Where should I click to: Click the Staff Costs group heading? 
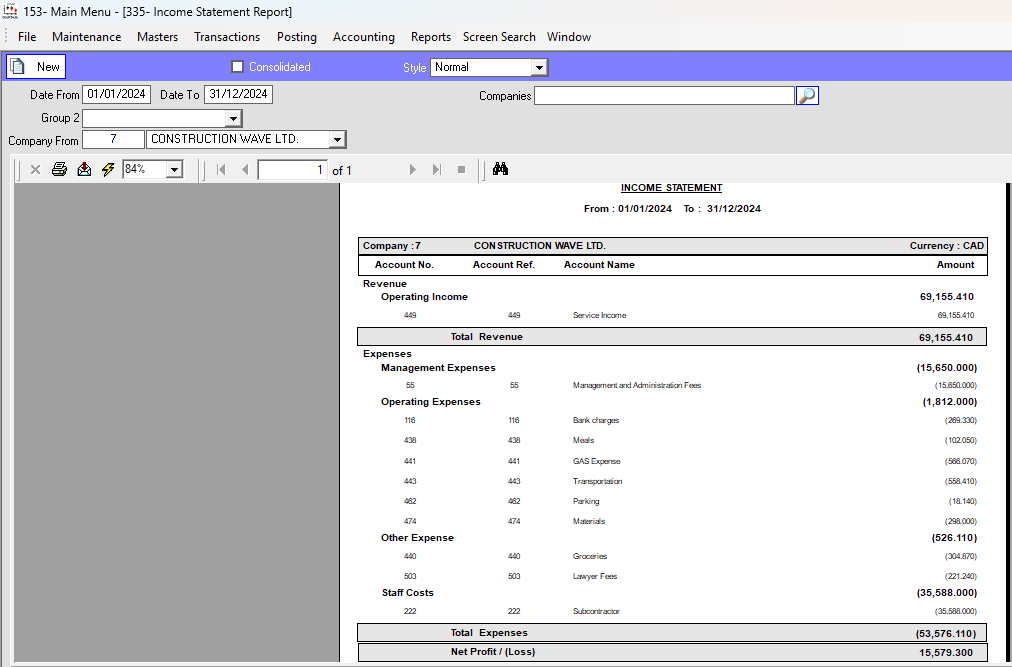(407, 593)
